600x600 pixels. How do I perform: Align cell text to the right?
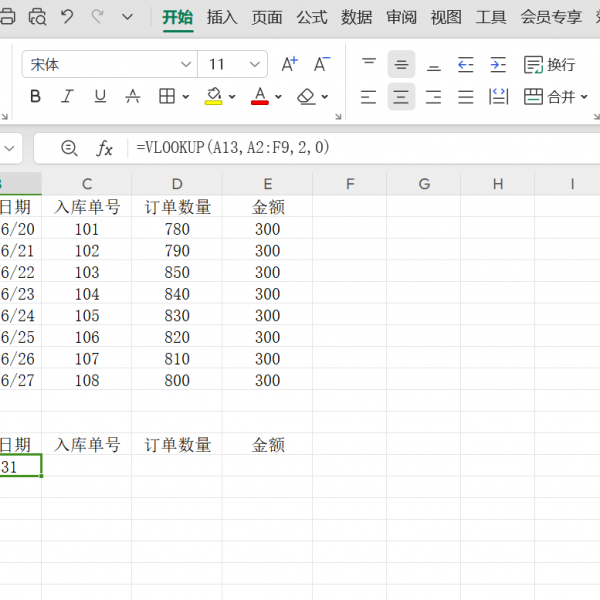433,97
